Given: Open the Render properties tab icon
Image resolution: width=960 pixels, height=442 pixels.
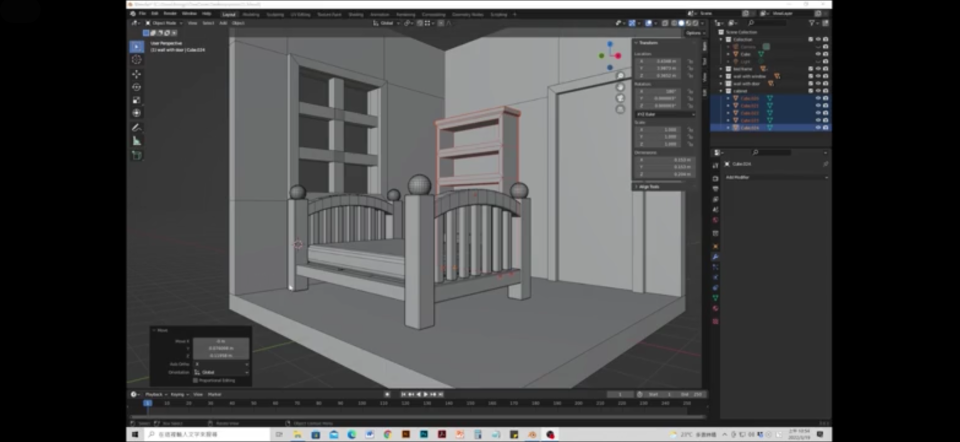Looking at the screenshot, I should (x=715, y=178).
